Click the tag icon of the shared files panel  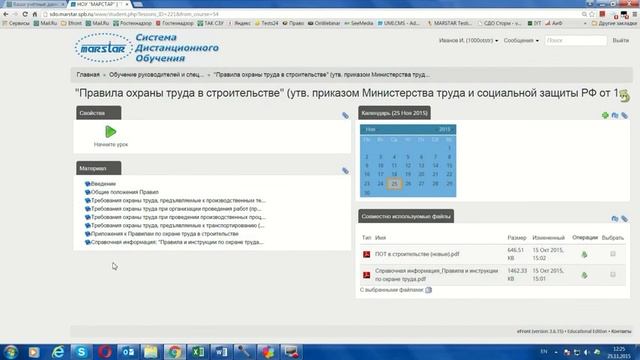click(624, 219)
